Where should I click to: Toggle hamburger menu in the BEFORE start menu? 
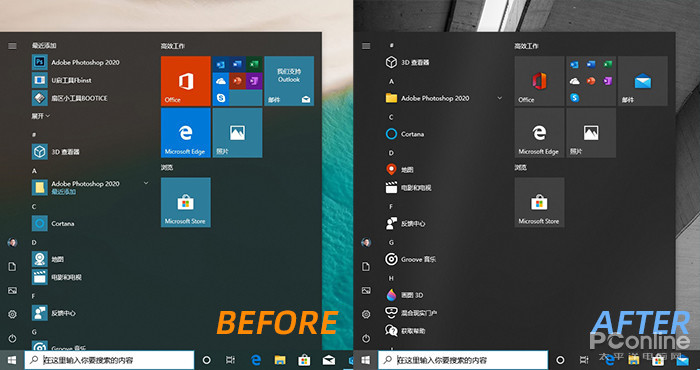tap(12, 46)
